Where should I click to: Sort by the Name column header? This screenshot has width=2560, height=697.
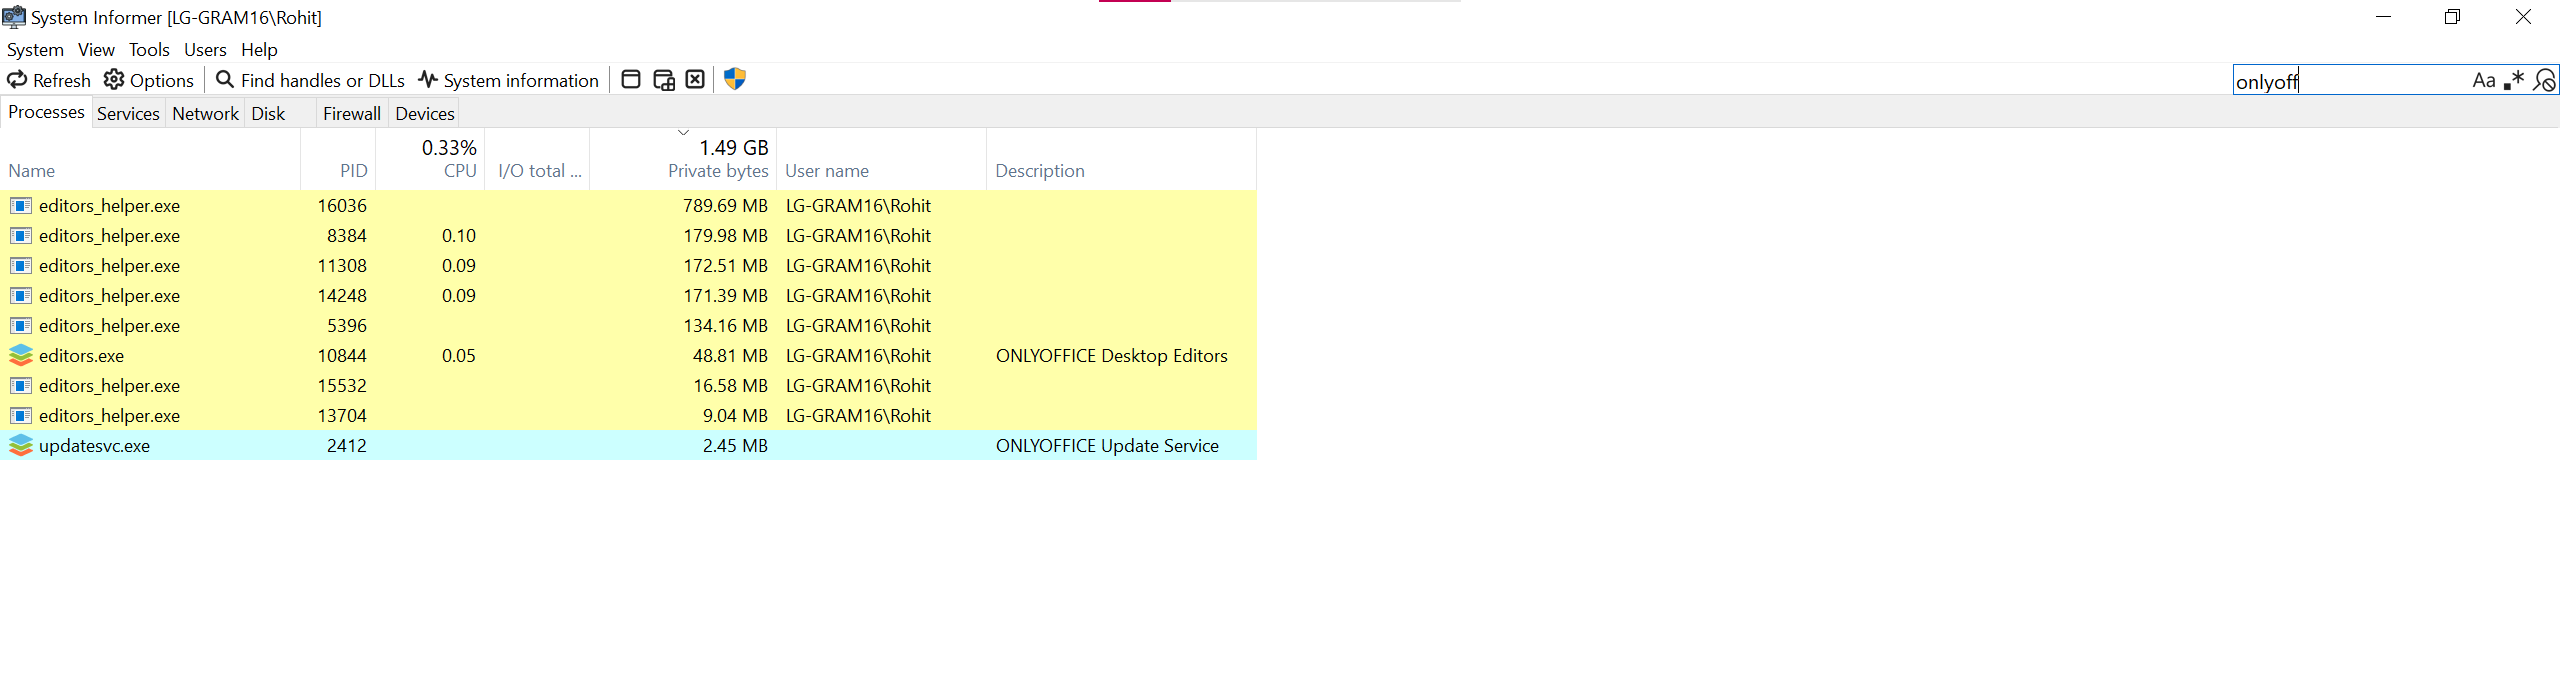click(x=150, y=160)
